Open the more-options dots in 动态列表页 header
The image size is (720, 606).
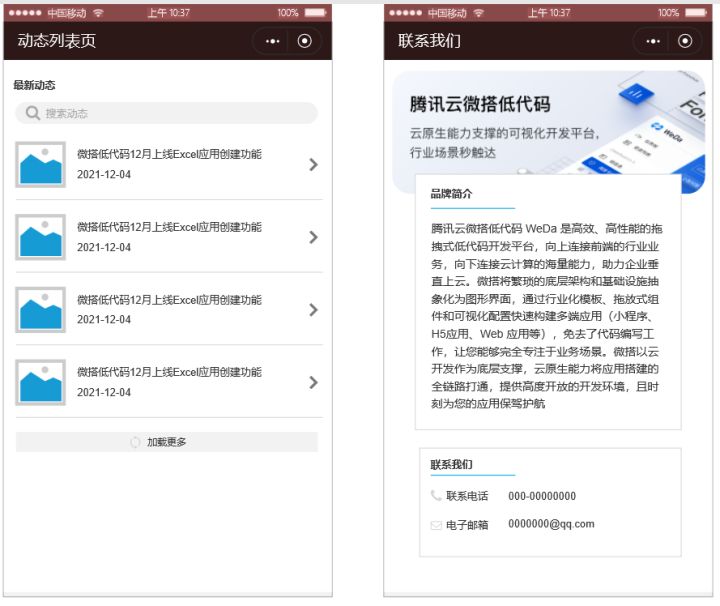[272, 41]
